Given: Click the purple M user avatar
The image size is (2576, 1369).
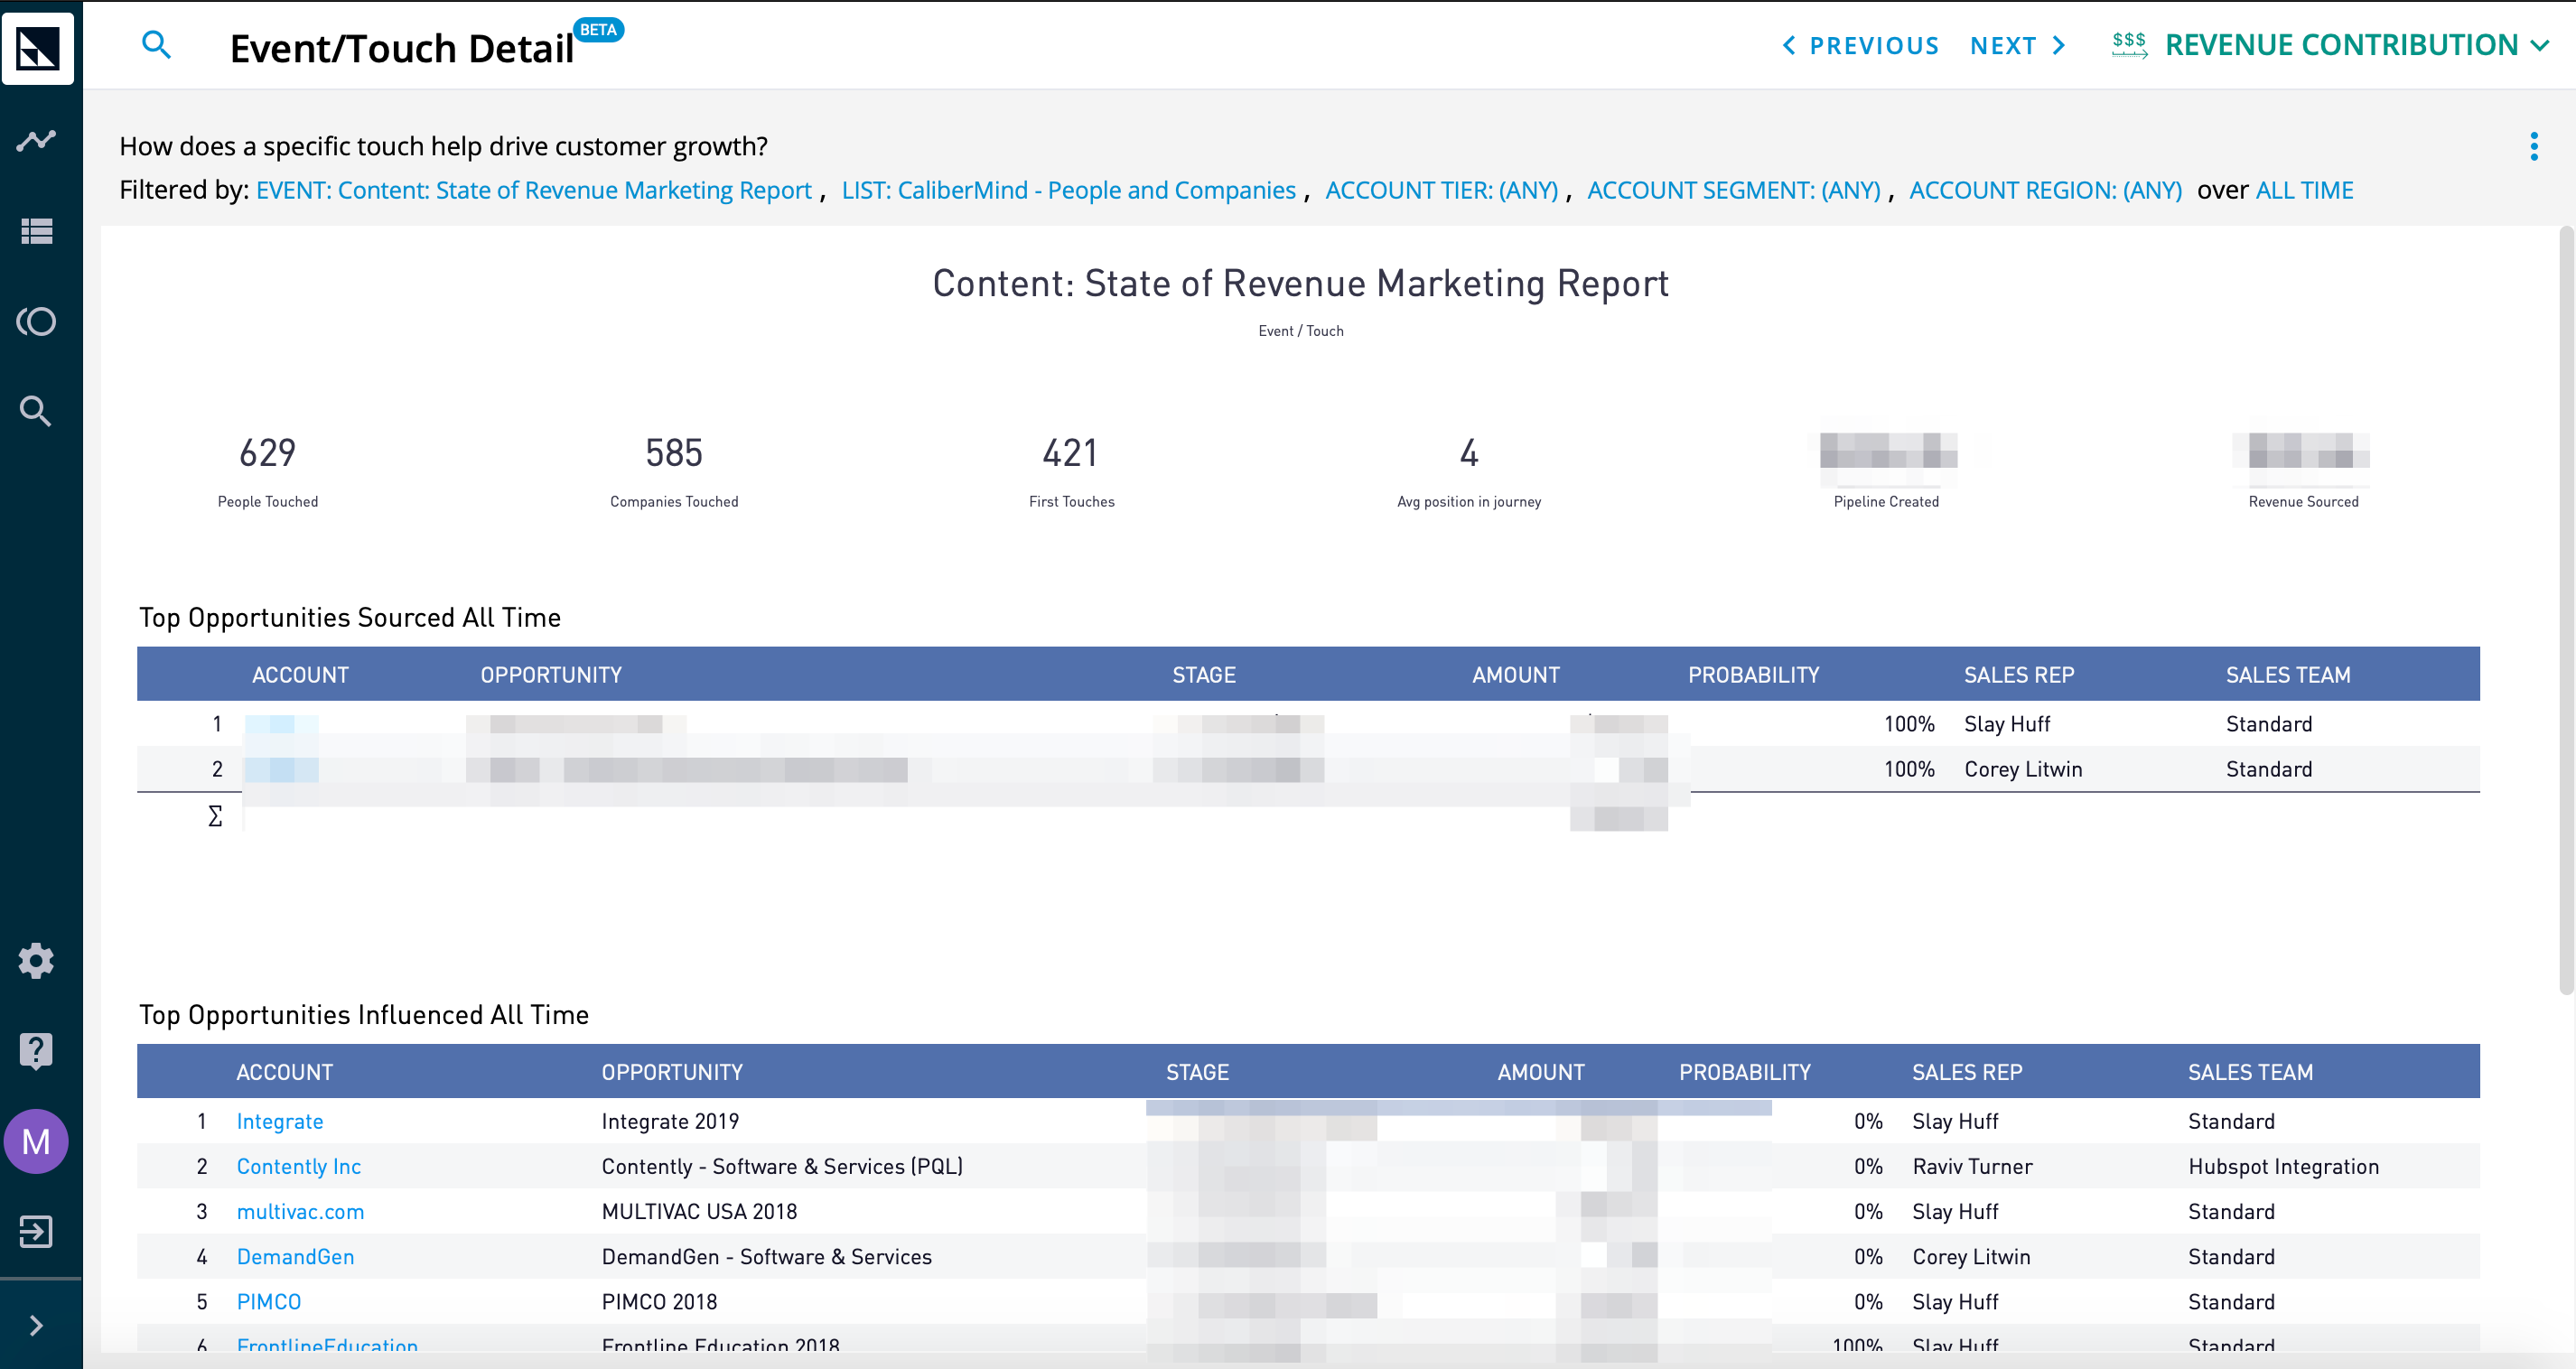Looking at the screenshot, I should pos(36,1141).
